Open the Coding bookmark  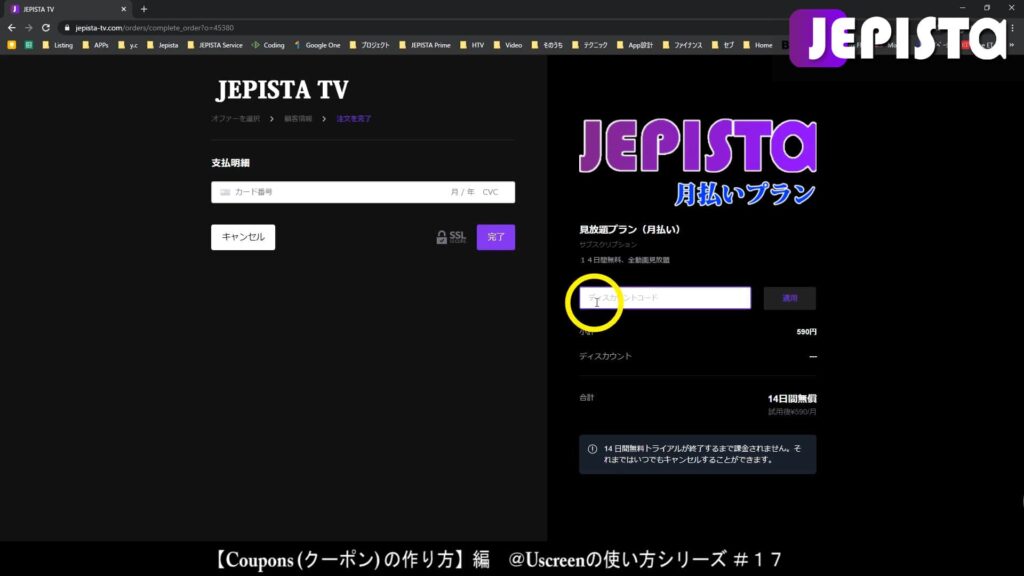268,45
